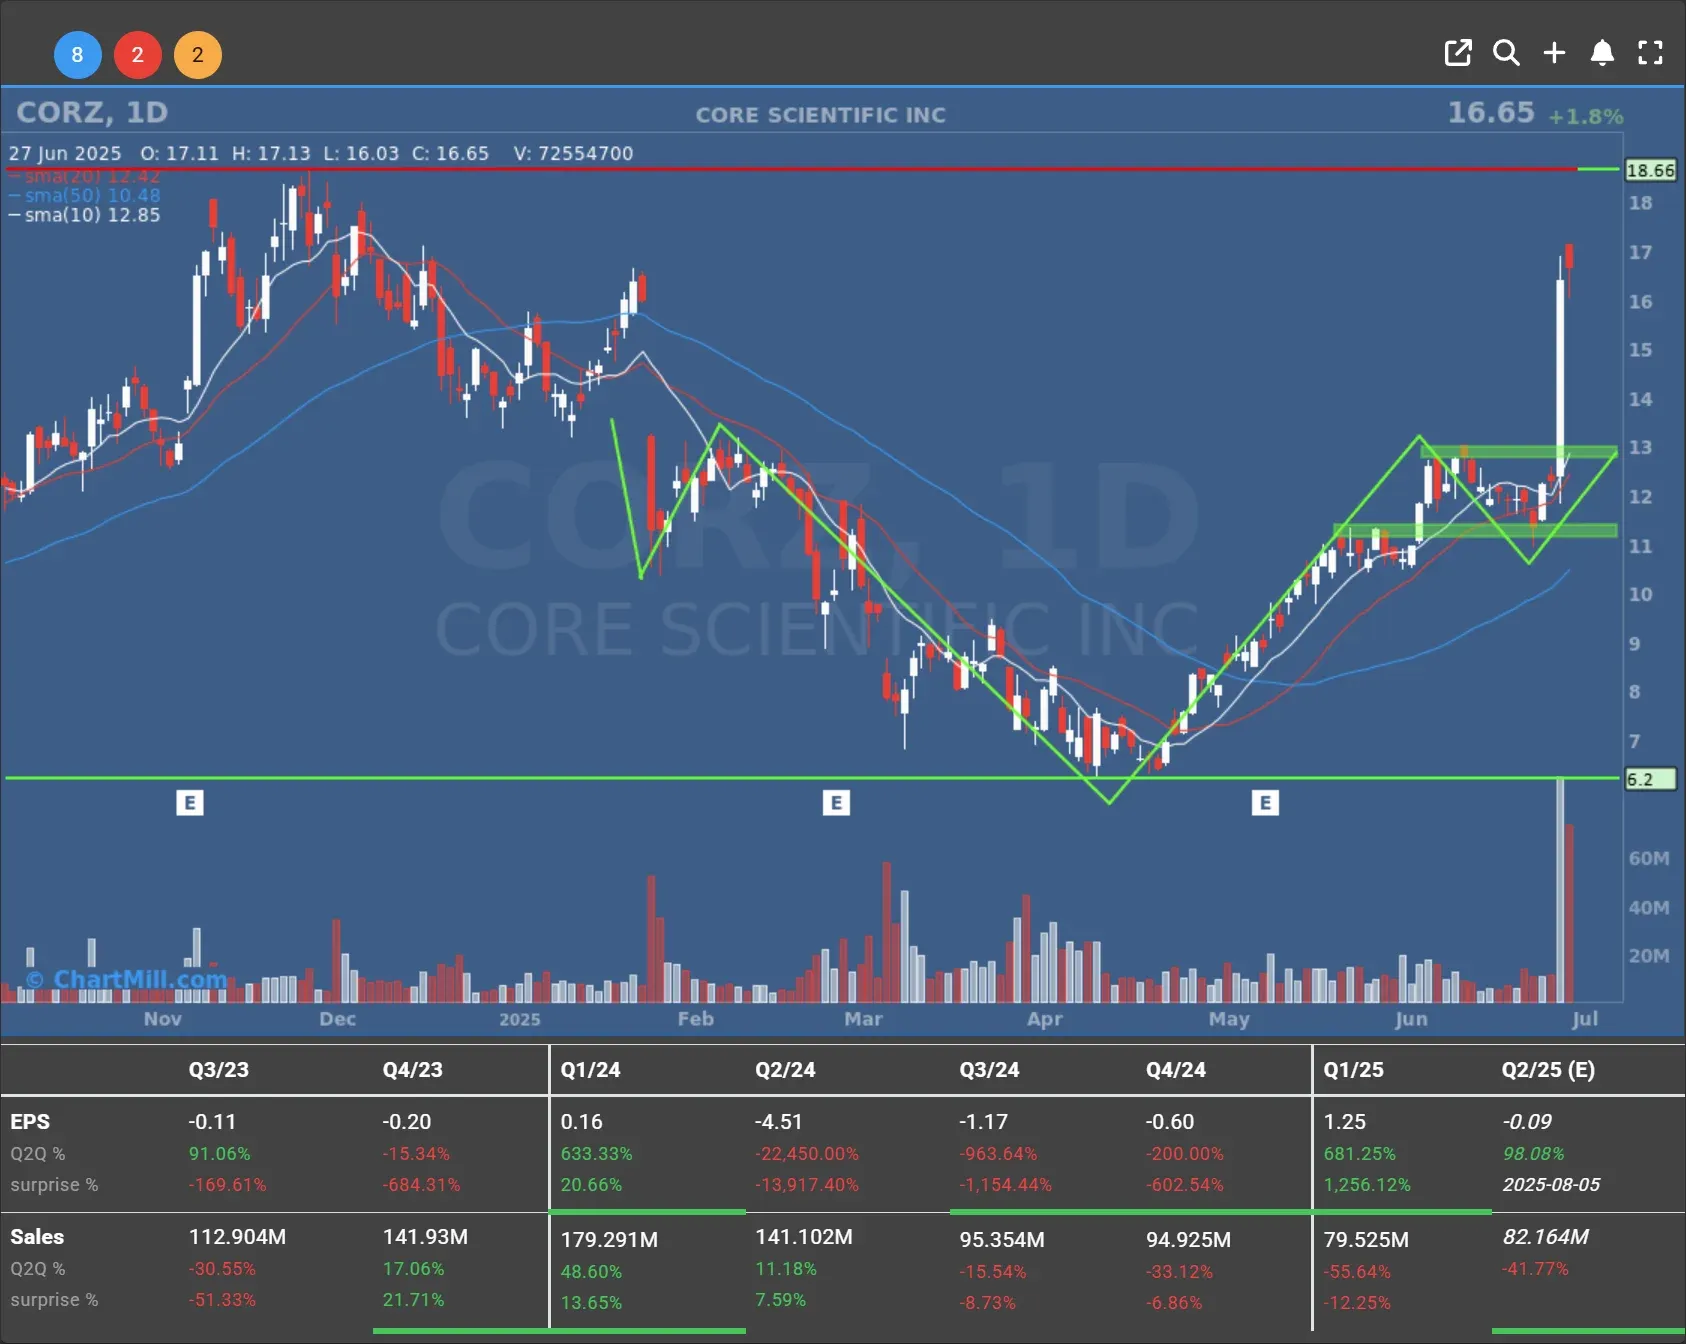Click the CORZ, 1D ticker title
This screenshot has height=1344, width=1686.
point(92,112)
